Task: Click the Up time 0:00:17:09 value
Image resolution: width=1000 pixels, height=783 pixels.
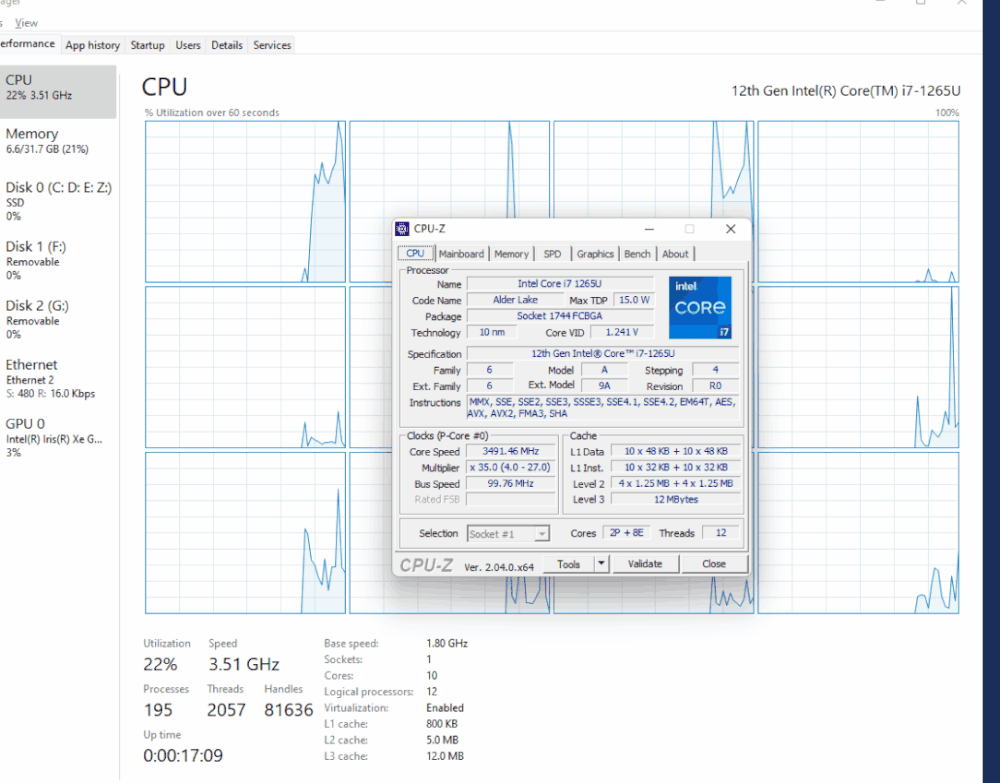Action: pos(183,756)
